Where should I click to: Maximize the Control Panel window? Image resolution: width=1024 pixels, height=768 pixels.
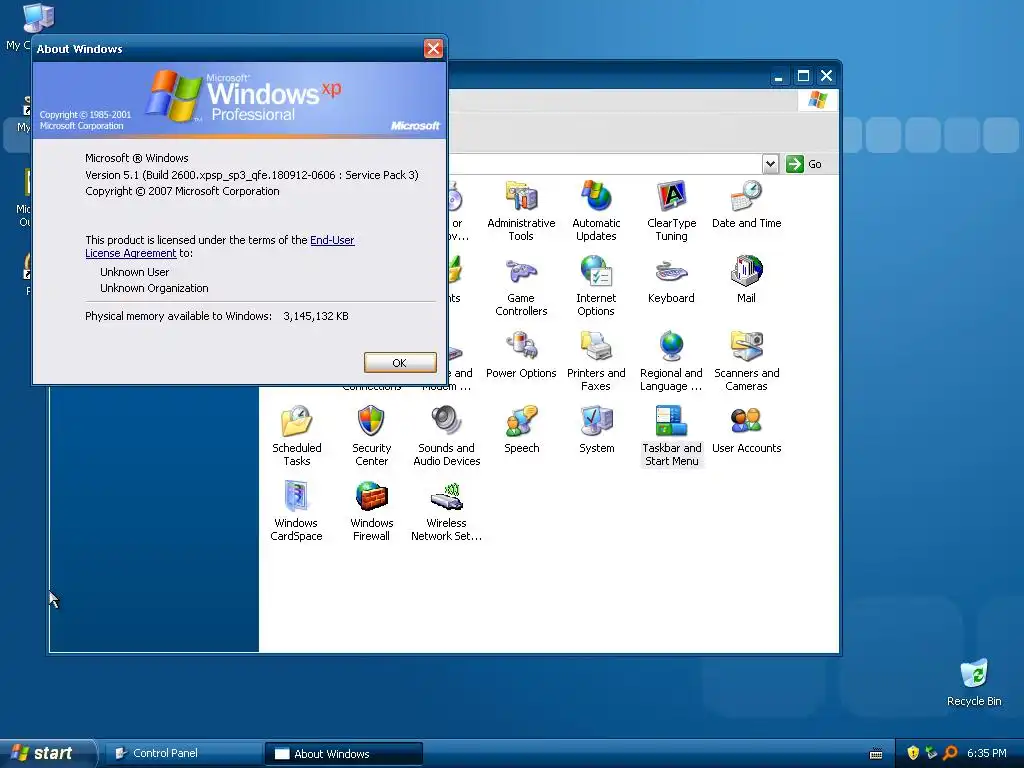tap(803, 76)
